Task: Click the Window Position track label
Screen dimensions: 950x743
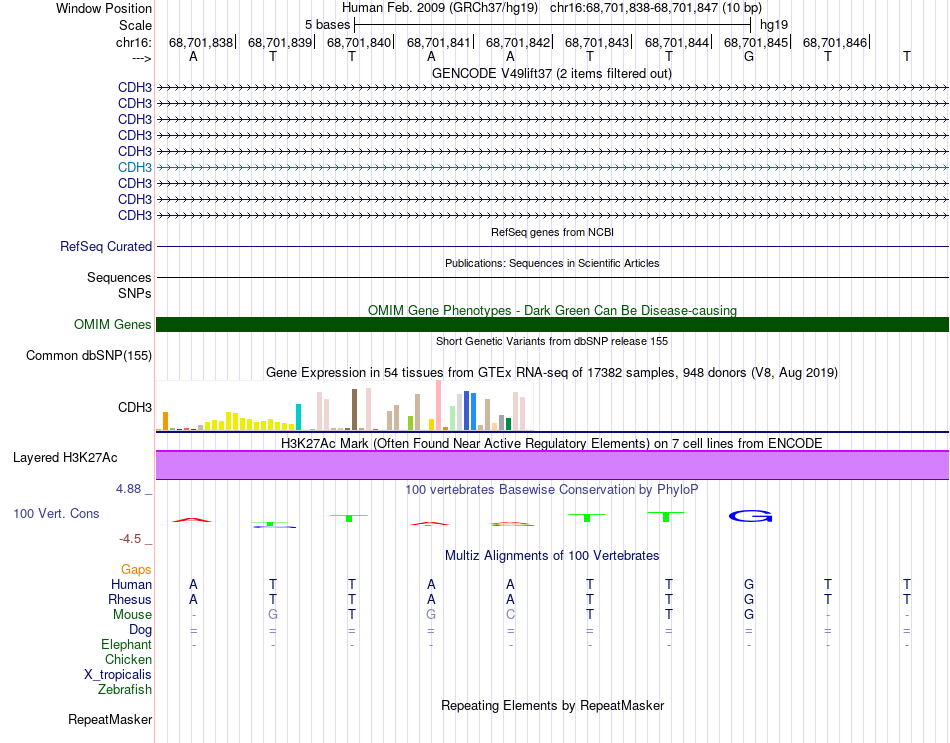Action: coord(104,8)
